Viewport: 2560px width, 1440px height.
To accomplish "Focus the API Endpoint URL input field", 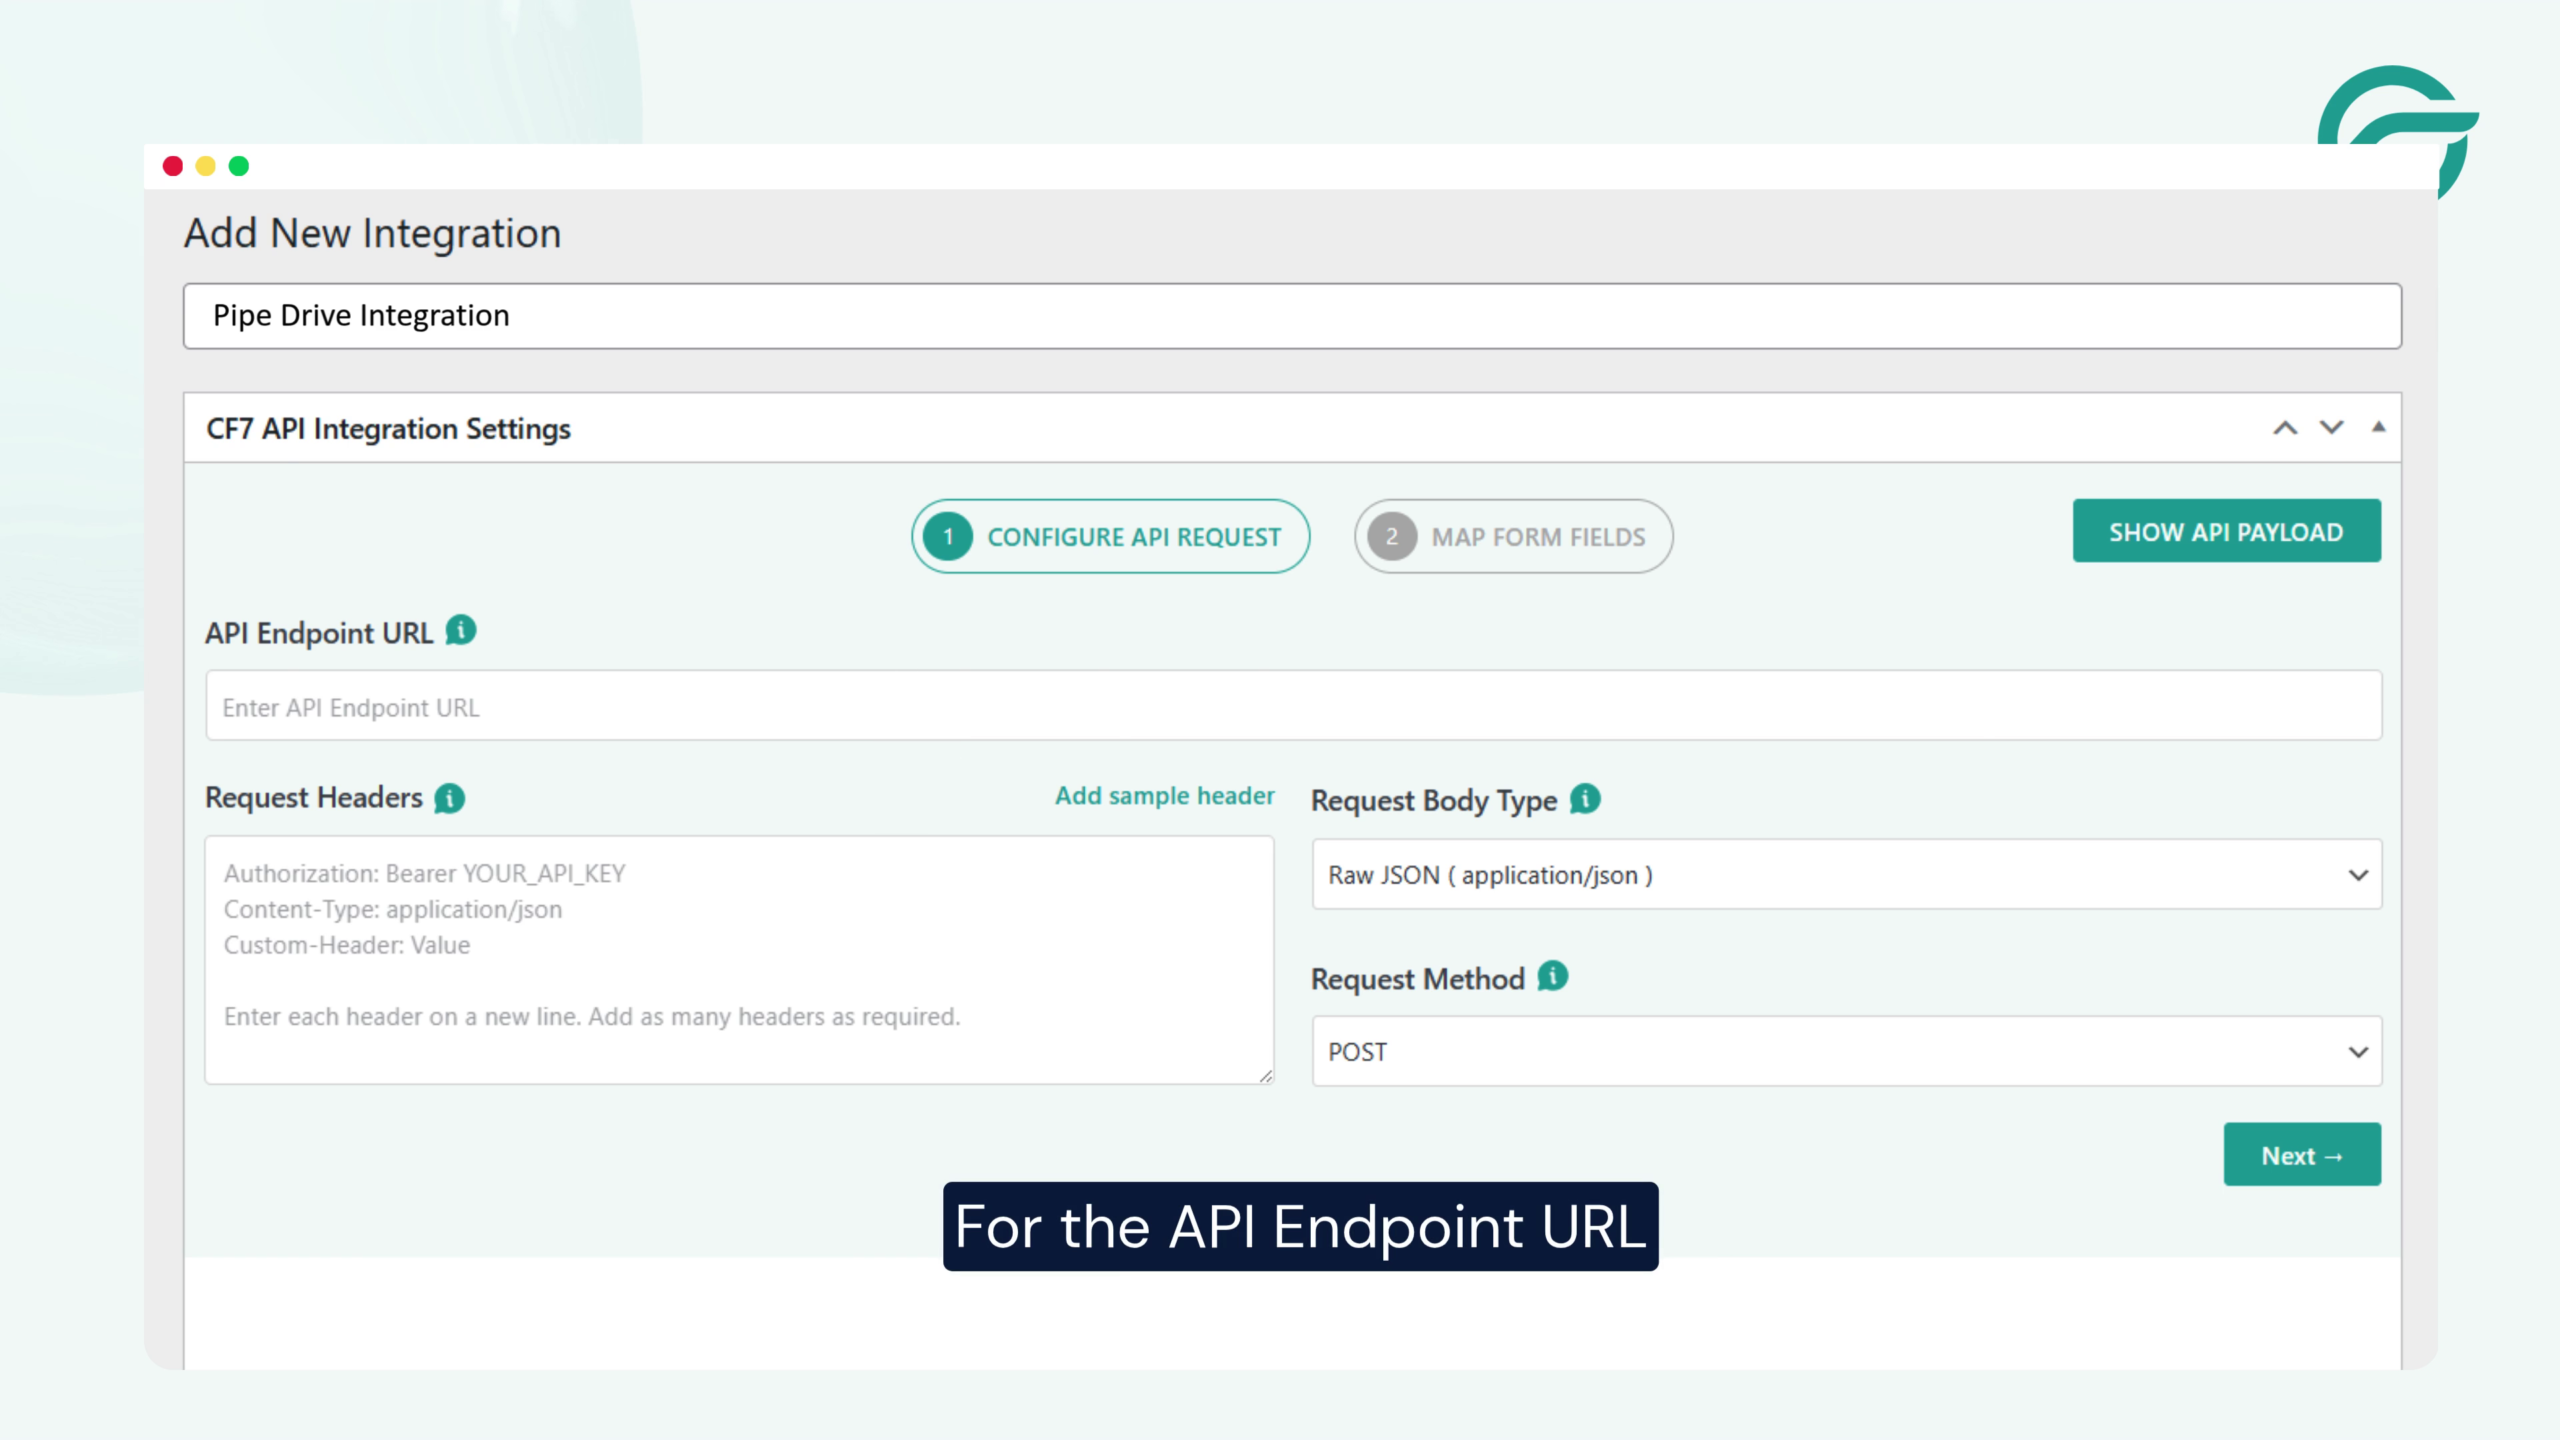I will (x=1294, y=706).
